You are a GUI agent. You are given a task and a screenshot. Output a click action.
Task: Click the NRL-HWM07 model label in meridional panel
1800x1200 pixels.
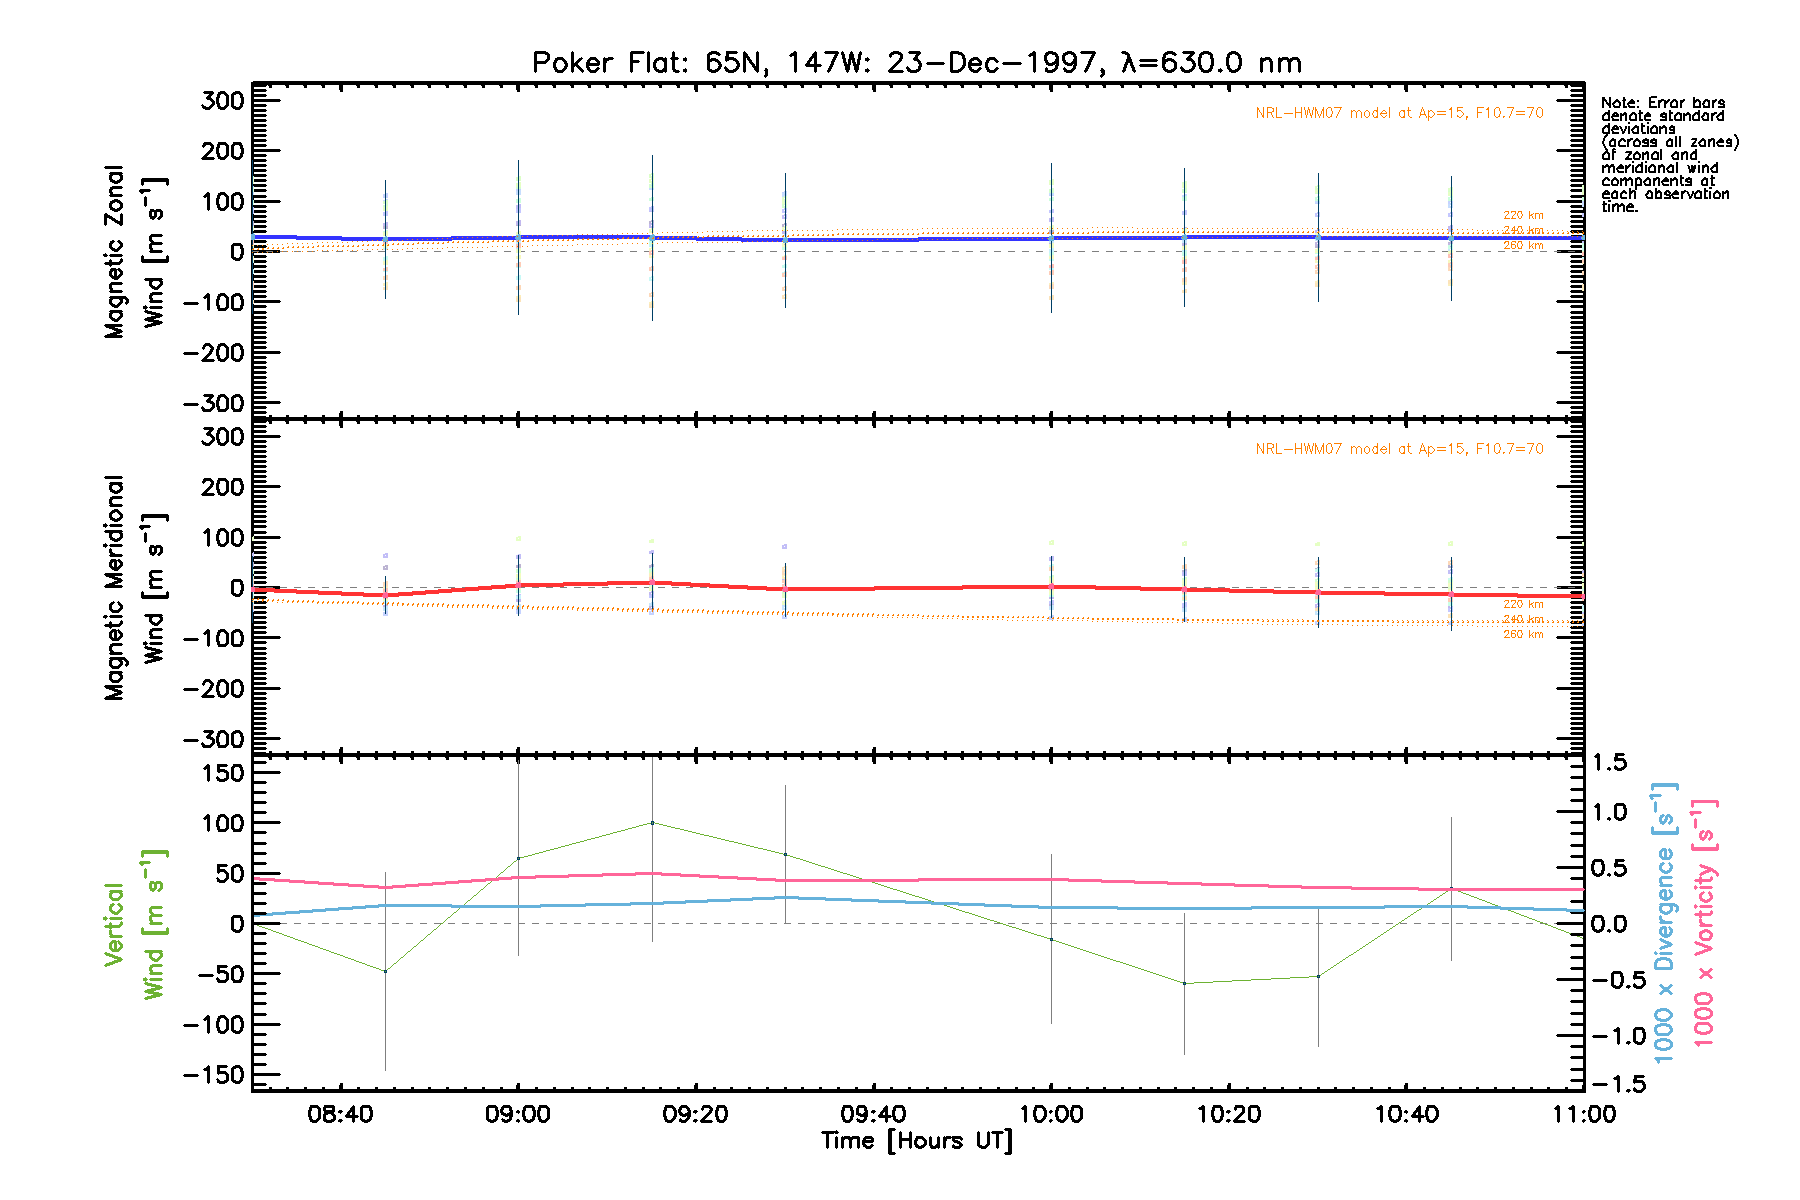pyautogui.click(x=1399, y=449)
